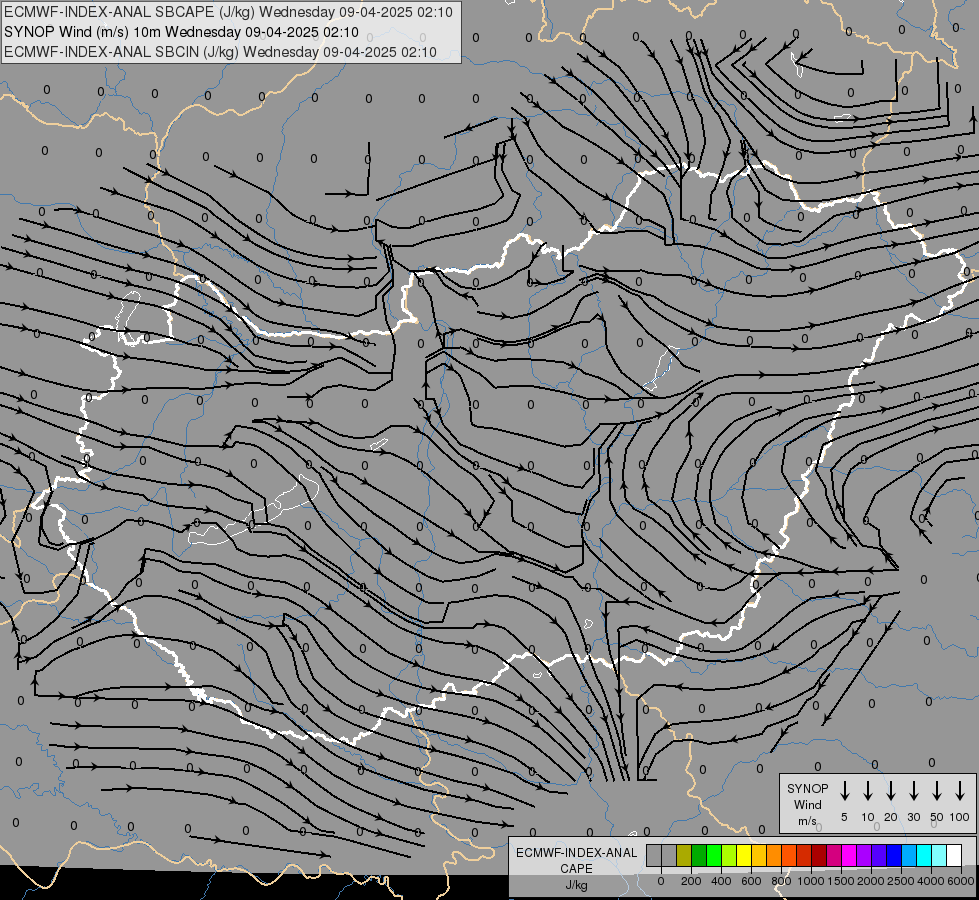The height and width of the screenshot is (900, 979).
Task: Click the '600' tick label on color scale
Action: click(x=751, y=881)
